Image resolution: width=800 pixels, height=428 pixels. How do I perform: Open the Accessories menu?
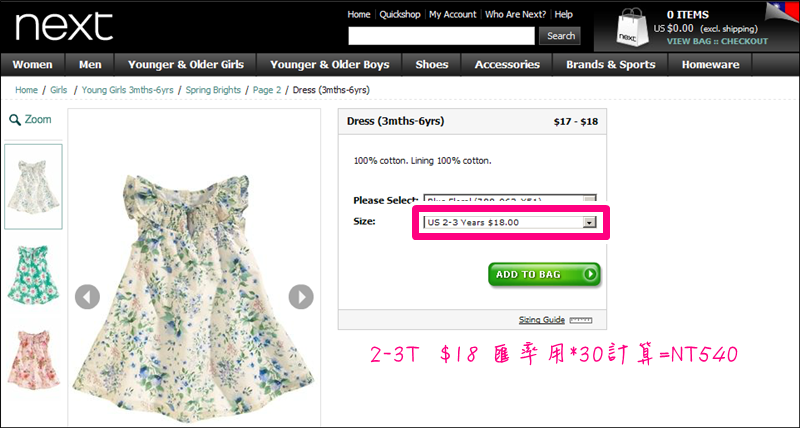507,65
